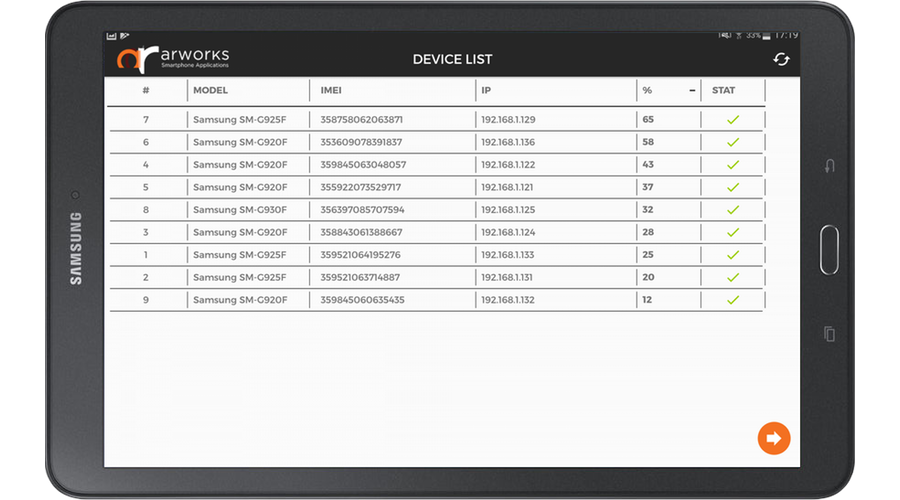Tap percentage value 65
The width and height of the screenshot is (900, 500).
click(648, 119)
